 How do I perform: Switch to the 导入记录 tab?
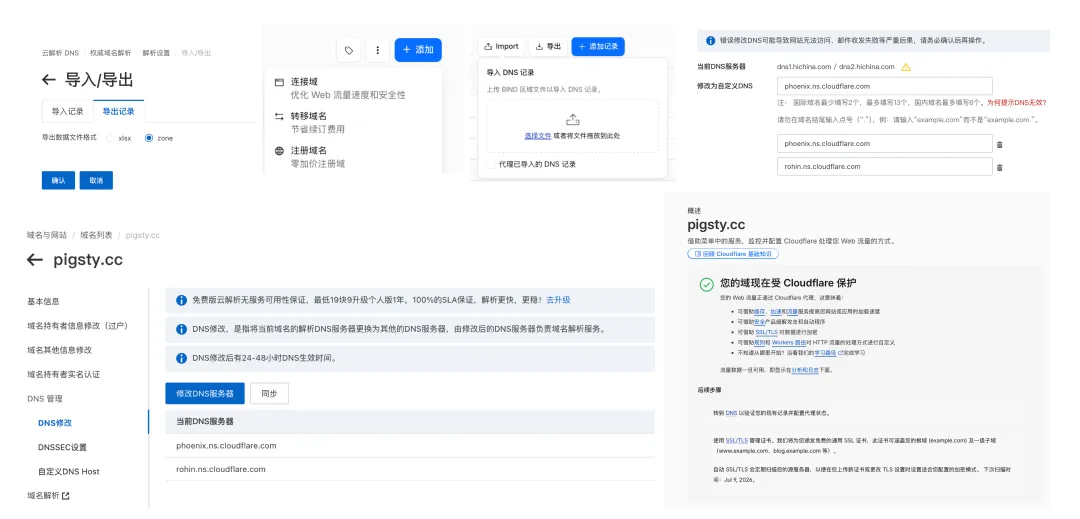[68, 112]
